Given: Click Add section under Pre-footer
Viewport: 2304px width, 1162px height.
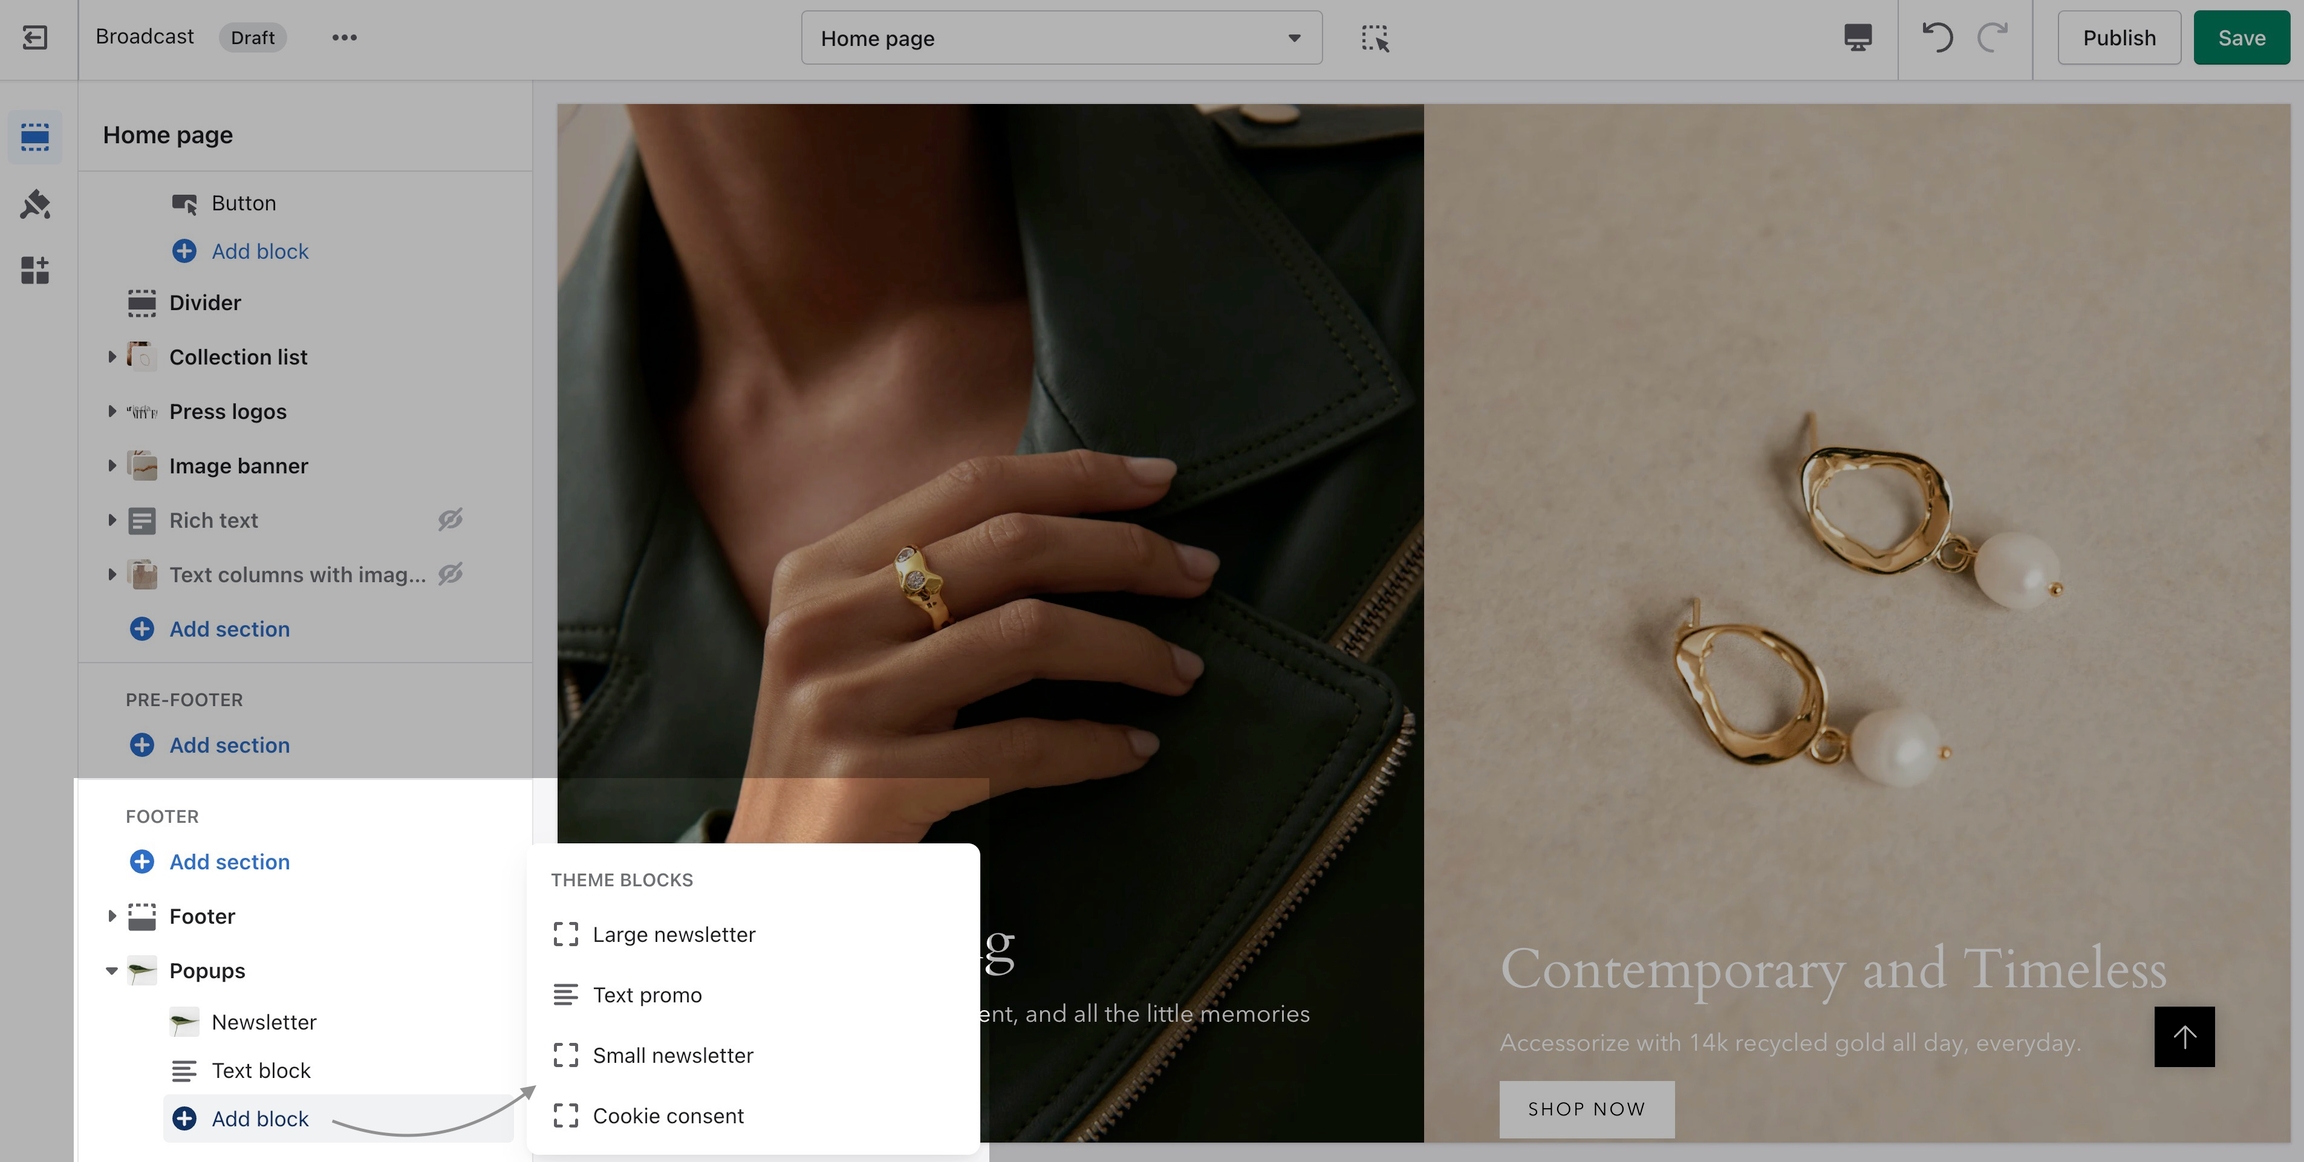Looking at the screenshot, I should (x=228, y=745).
